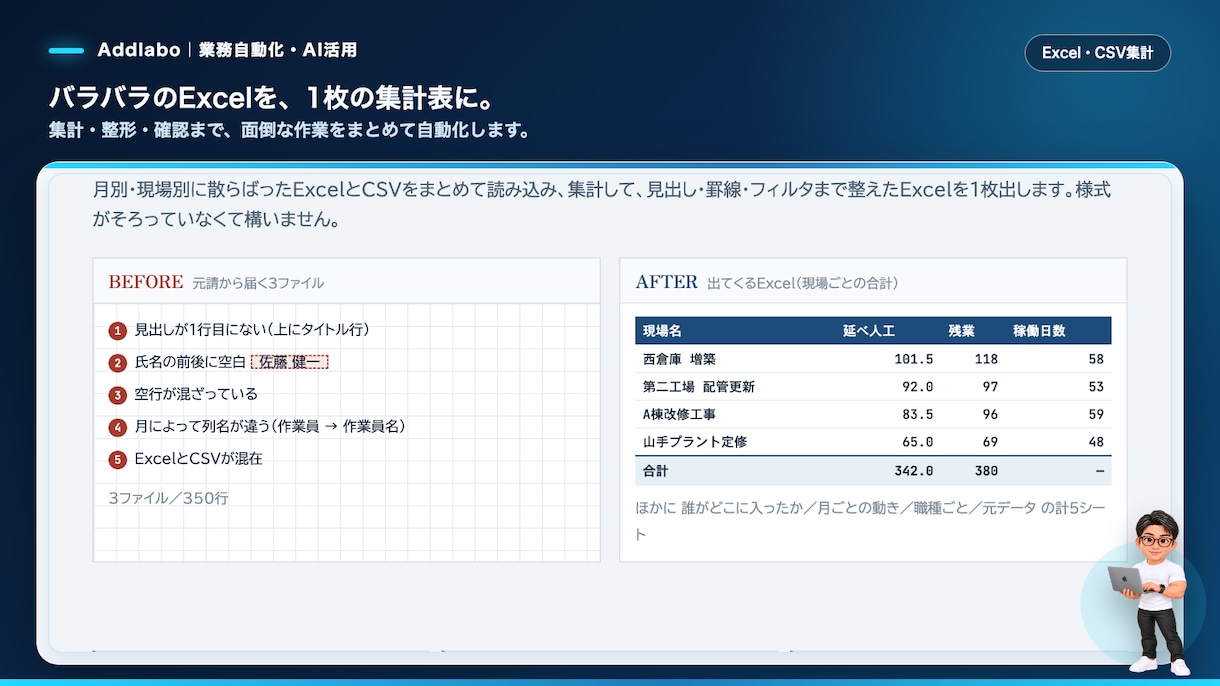This screenshot has height=686, width=1220.
Task: Click the 業務自動化・AI活用 label
Action: [x=277, y=50]
